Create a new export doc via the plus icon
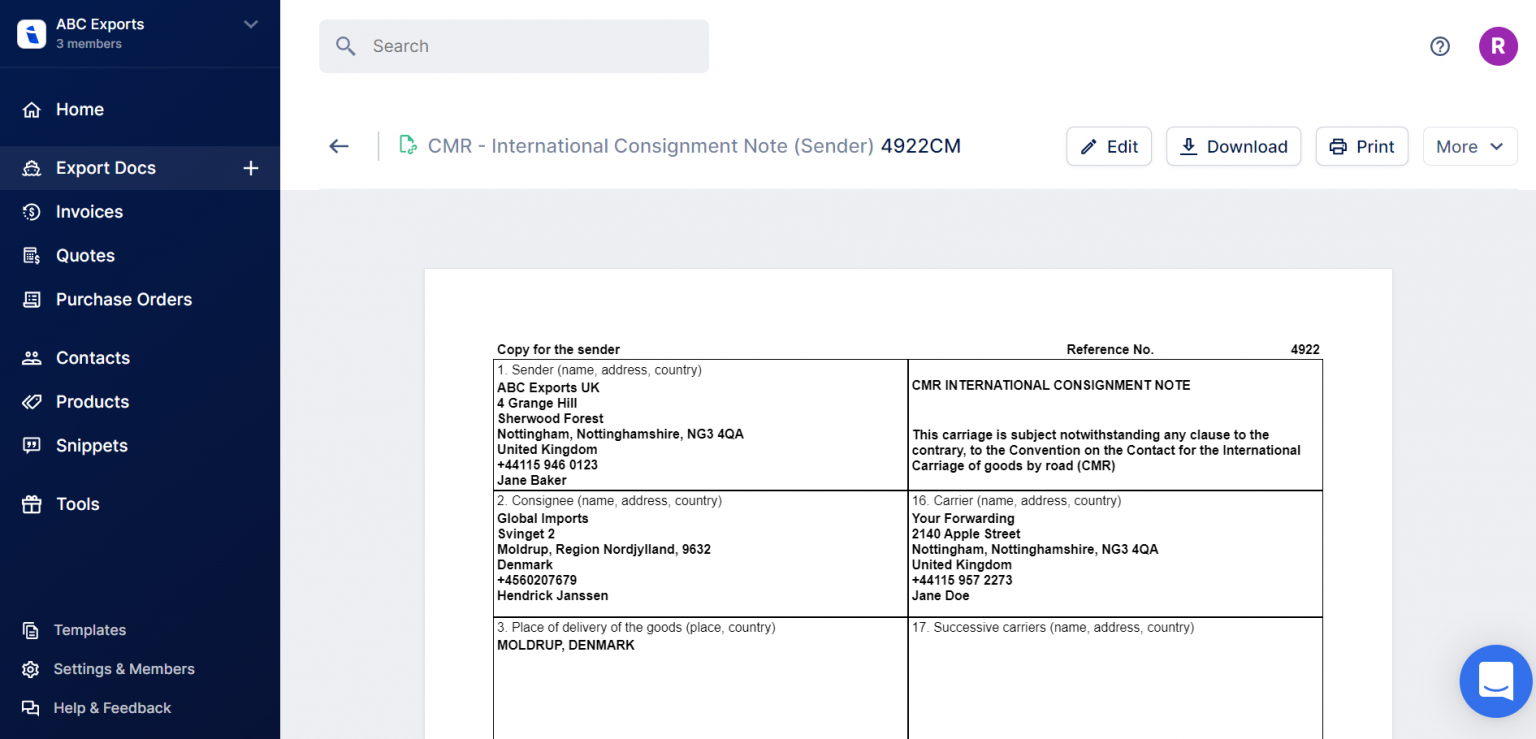Image resolution: width=1536 pixels, height=739 pixels. click(x=250, y=168)
